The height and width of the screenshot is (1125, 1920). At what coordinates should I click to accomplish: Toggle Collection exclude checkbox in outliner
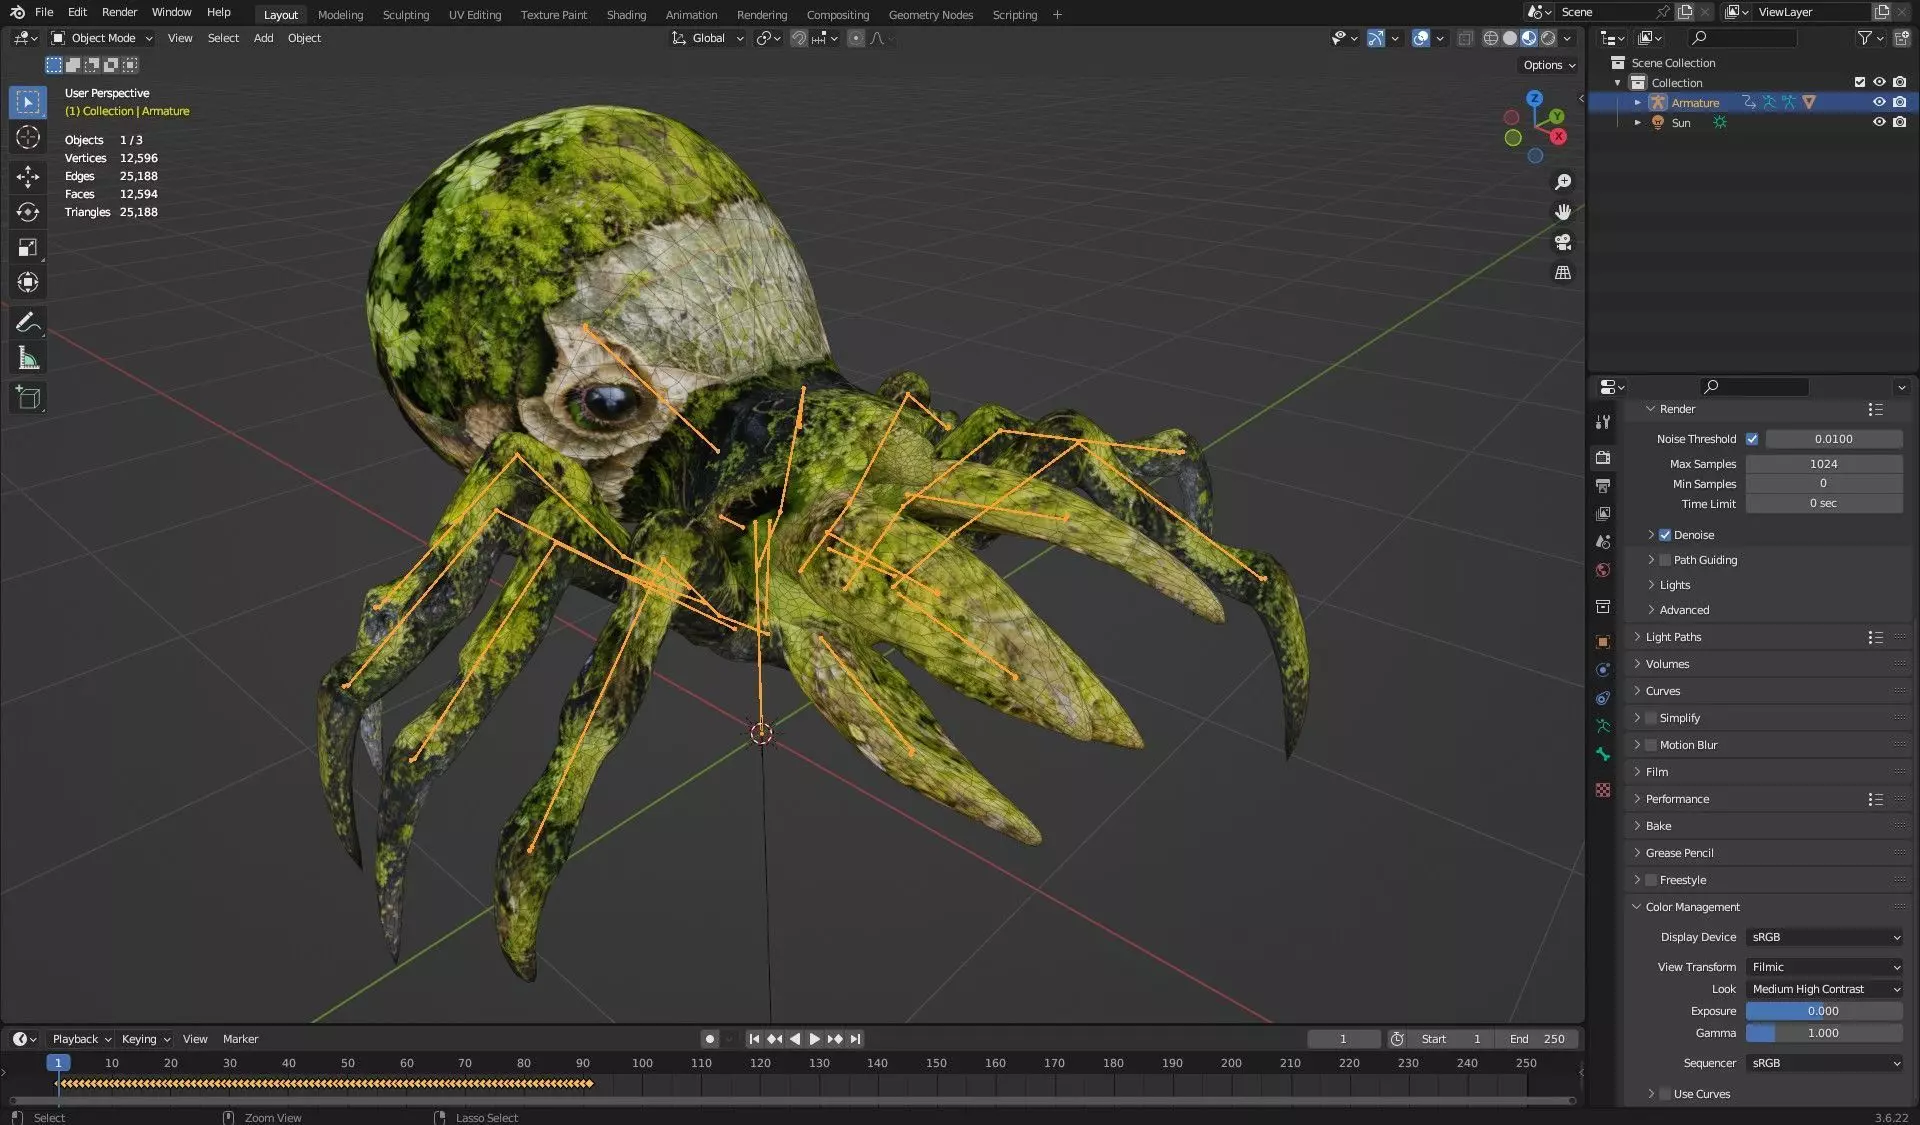click(x=1860, y=82)
